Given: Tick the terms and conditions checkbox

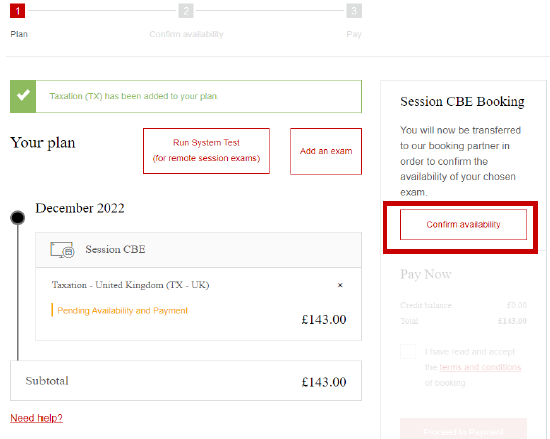Looking at the screenshot, I should pyautogui.click(x=408, y=351).
